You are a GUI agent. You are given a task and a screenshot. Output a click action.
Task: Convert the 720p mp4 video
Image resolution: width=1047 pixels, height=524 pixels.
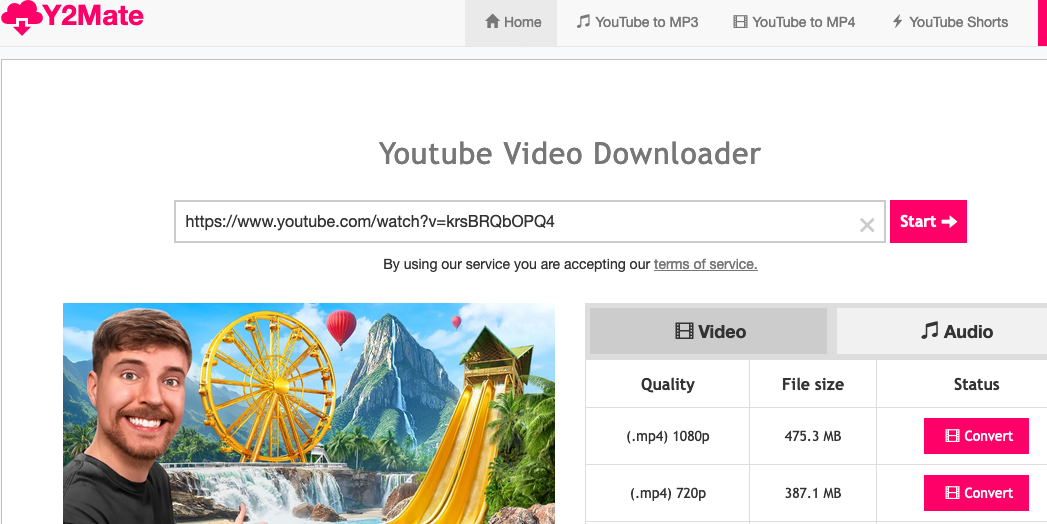pyautogui.click(x=976, y=493)
